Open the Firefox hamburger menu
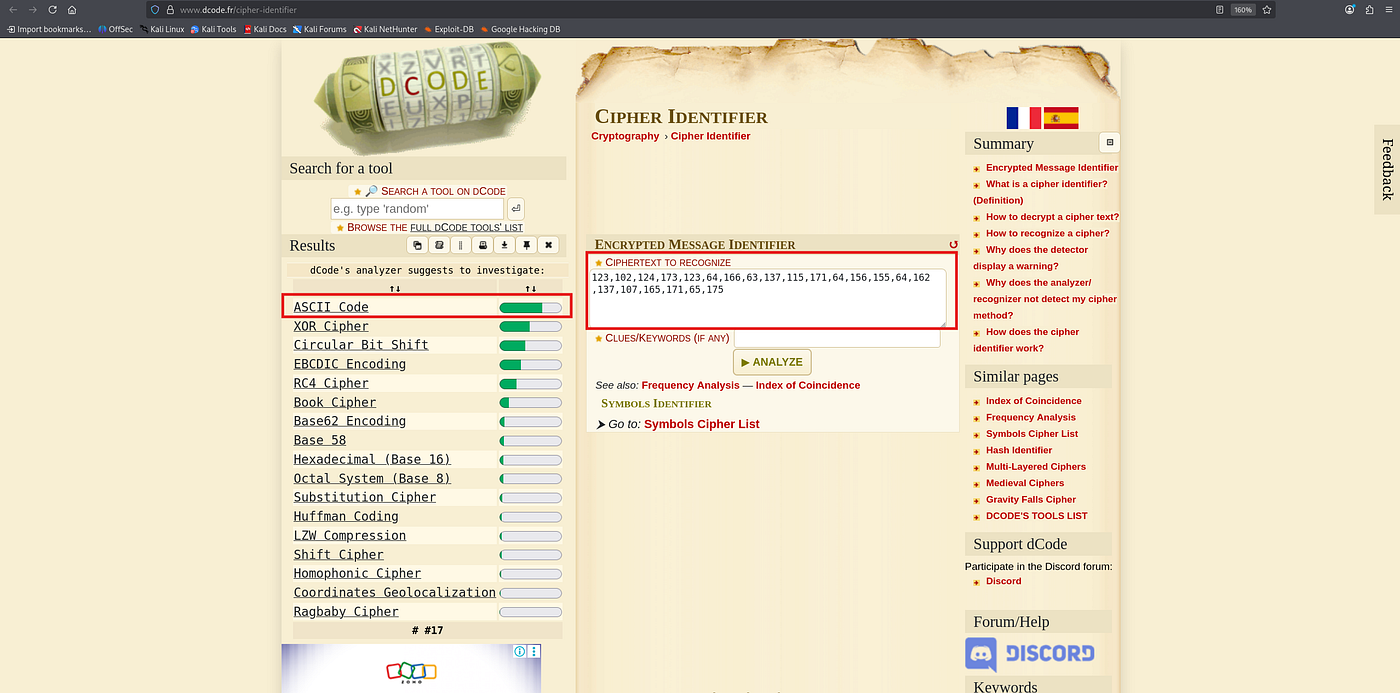This screenshot has width=1400, height=693. tap(1388, 9)
